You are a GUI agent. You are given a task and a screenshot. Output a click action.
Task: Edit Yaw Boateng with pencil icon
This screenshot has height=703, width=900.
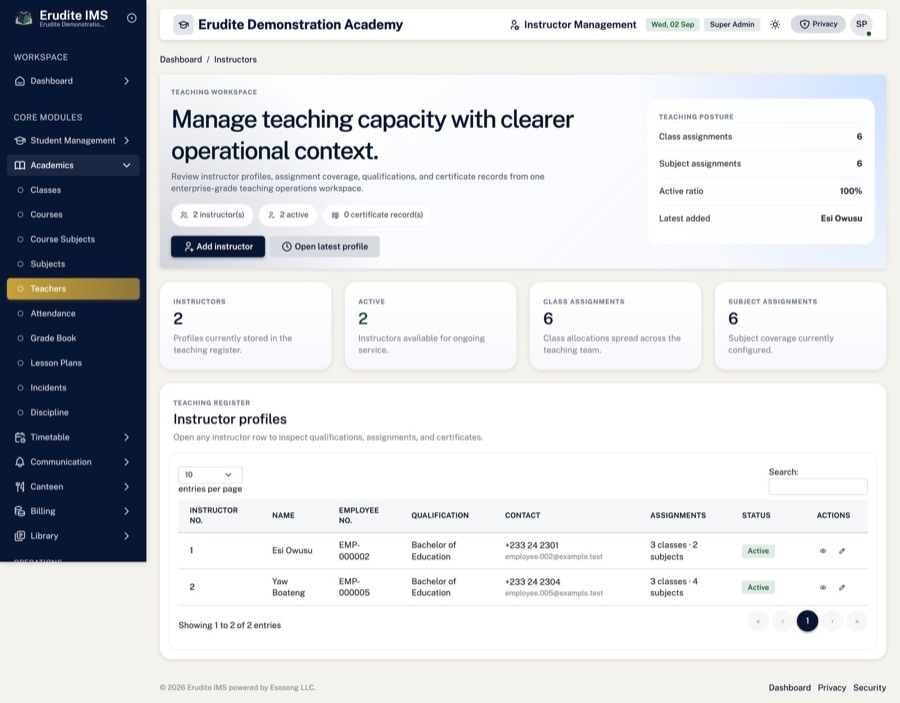point(842,588)
